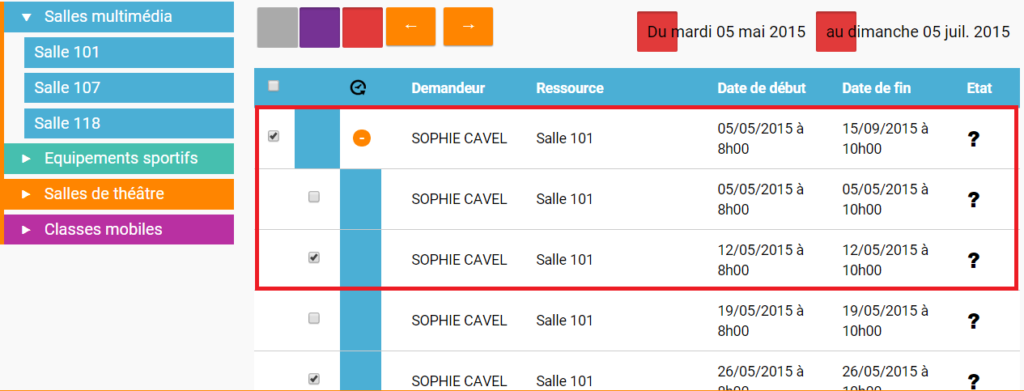1024x391 pixels.
Task: Select Salle 101 in the sidebar
Action: [129, 52]
